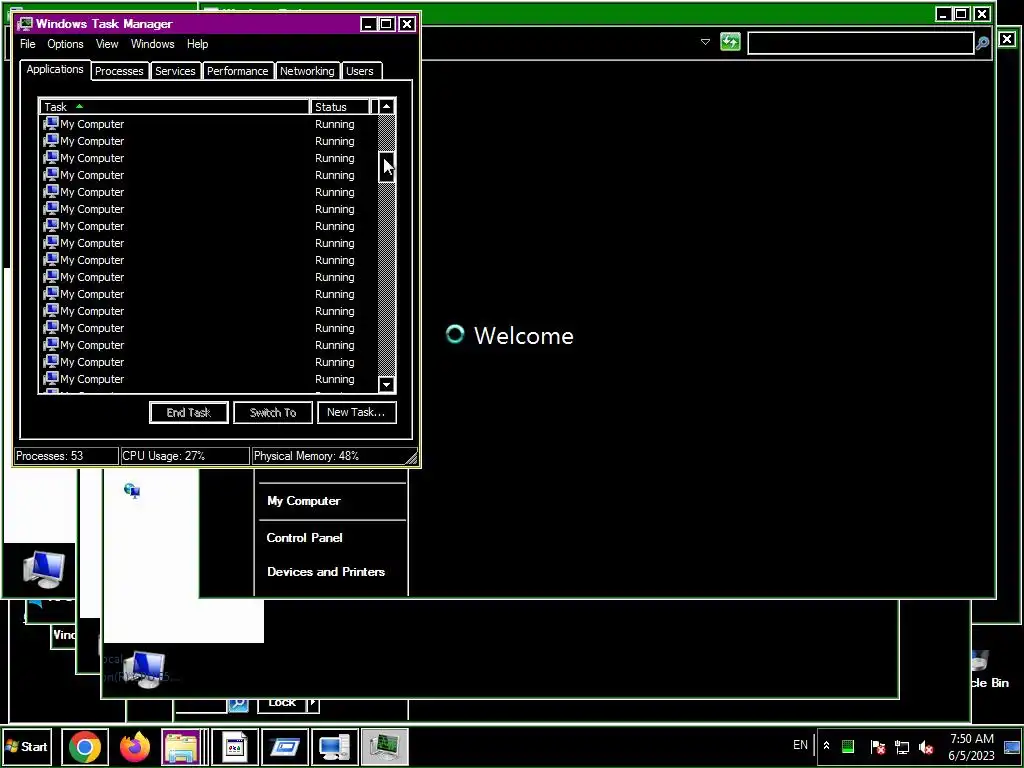
Task: Click the green refresh icon in background window
Action: [730, 42]
